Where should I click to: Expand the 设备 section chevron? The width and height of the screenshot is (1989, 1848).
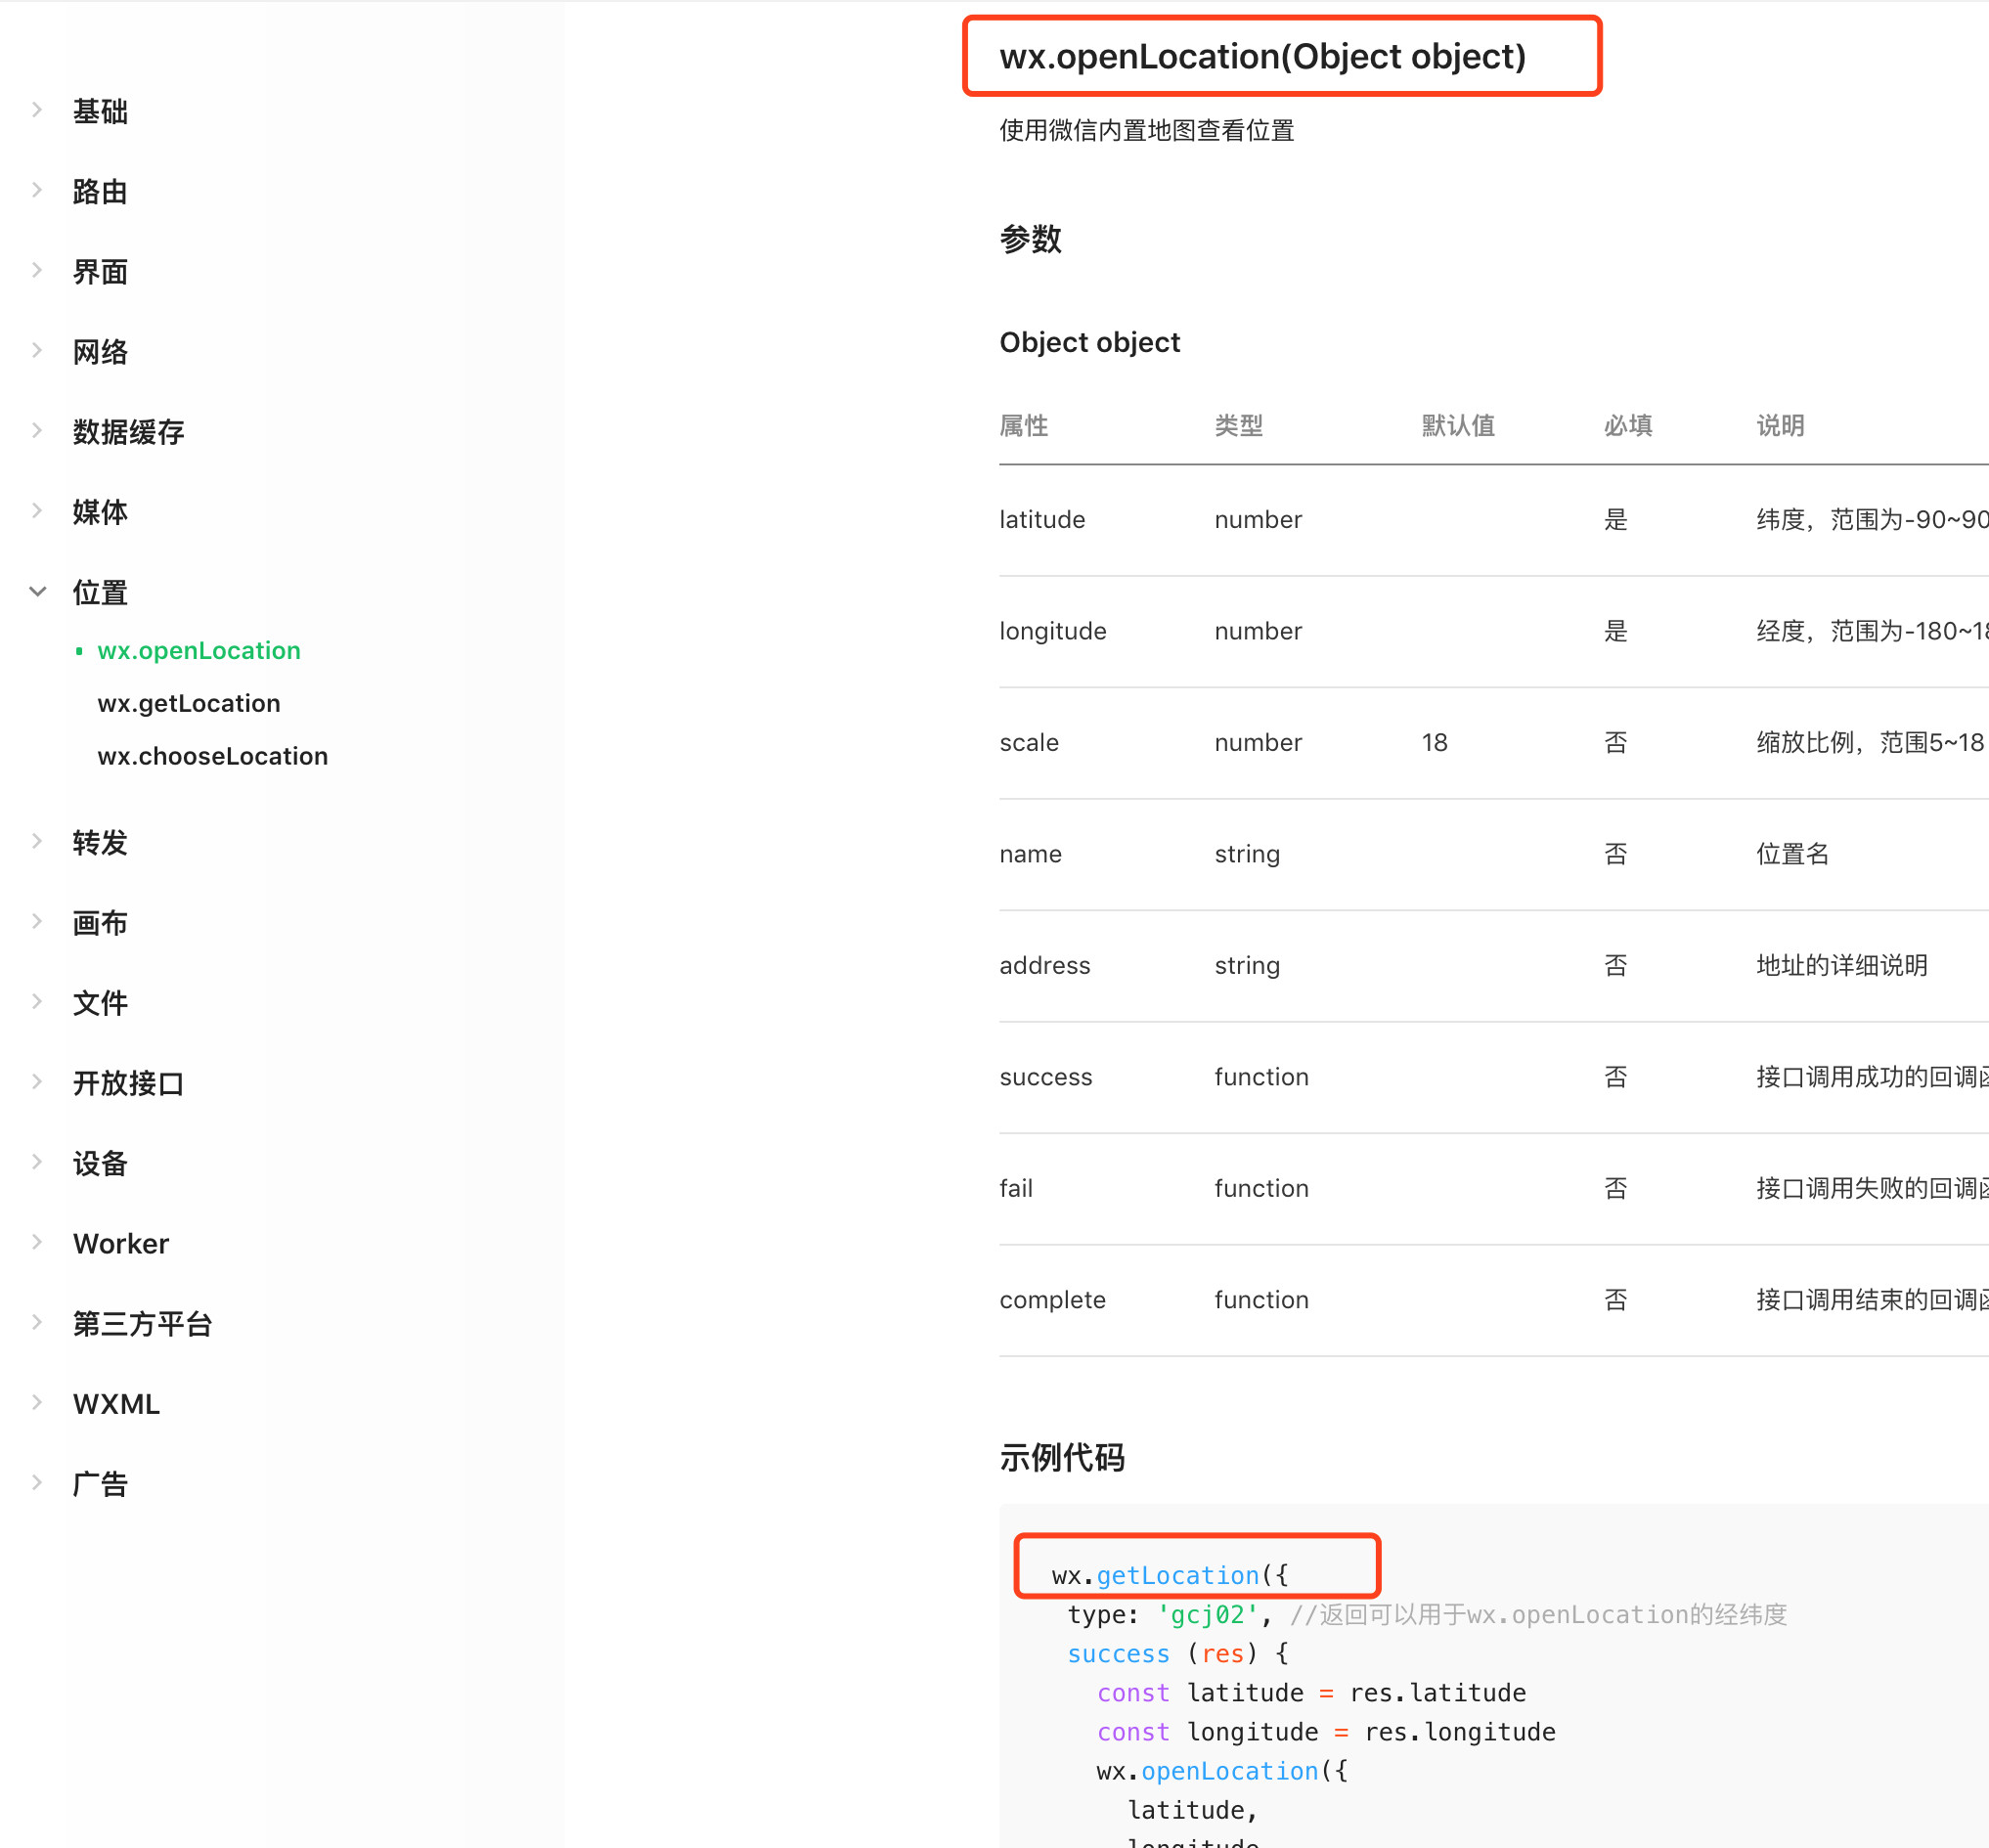(x=37, y=1162)
